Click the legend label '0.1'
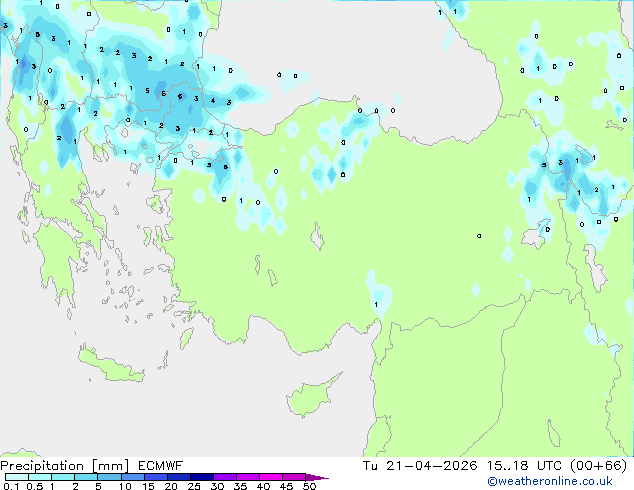Screen dimensions: 634x490 click(x=11, y=486)
